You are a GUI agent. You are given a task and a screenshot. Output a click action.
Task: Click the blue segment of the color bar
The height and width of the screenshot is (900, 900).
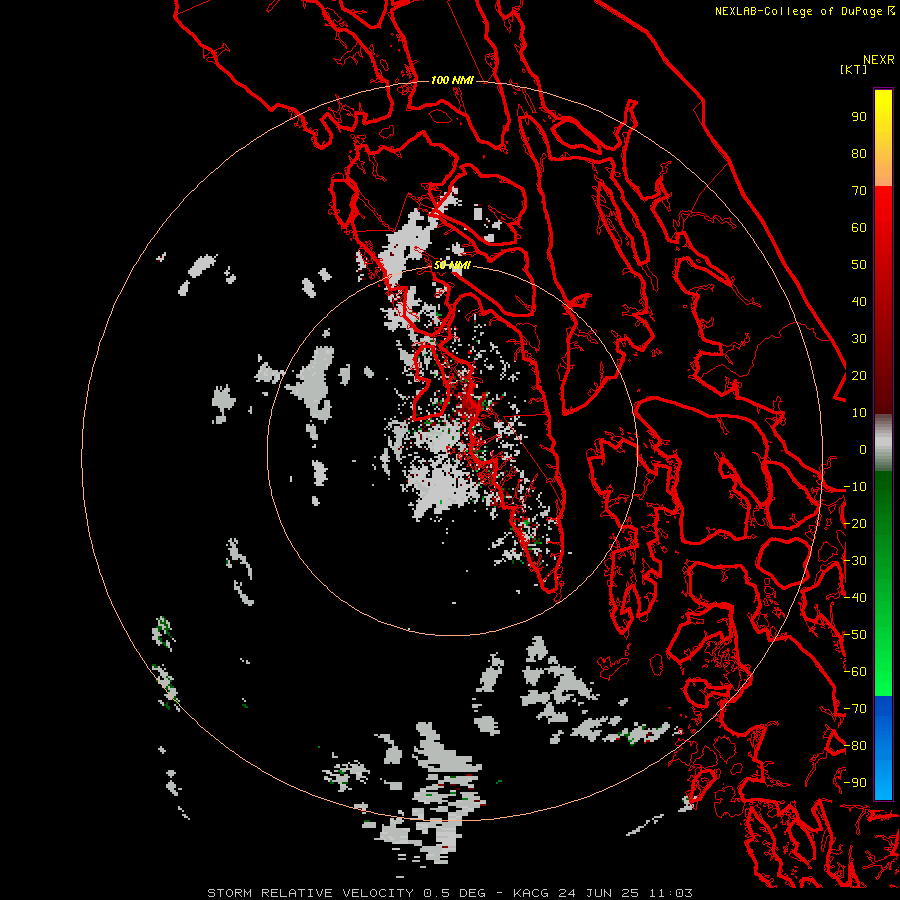(883, 747)
